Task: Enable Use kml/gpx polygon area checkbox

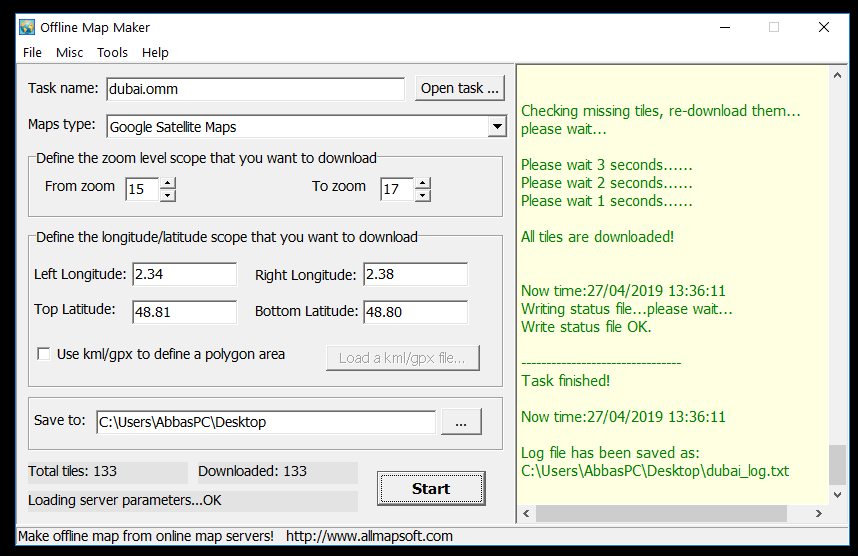Action: [x=44, y=354]
